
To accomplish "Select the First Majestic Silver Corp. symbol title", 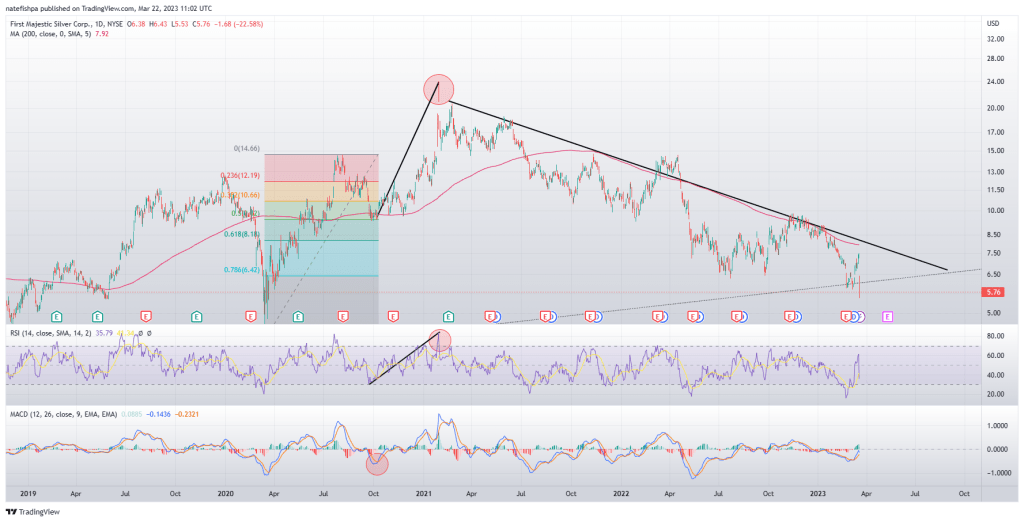I will click(49, 22).
